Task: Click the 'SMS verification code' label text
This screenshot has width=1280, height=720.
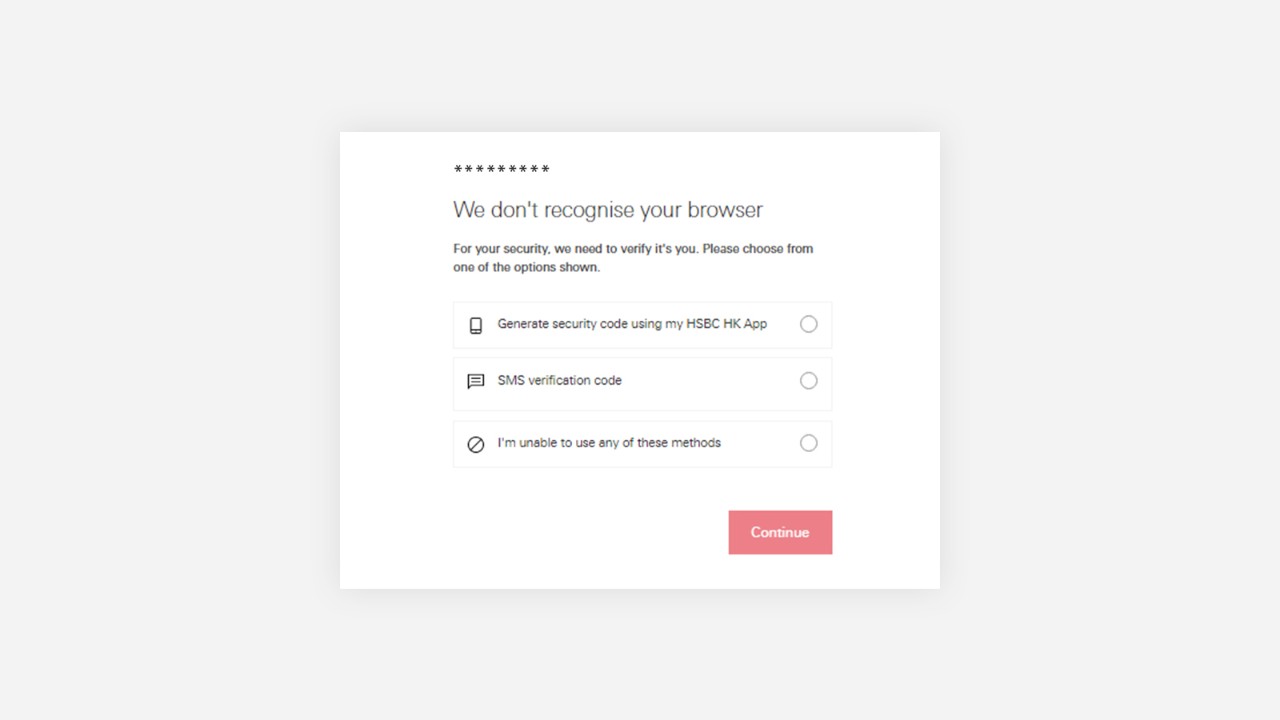Action: pos(559,380)
